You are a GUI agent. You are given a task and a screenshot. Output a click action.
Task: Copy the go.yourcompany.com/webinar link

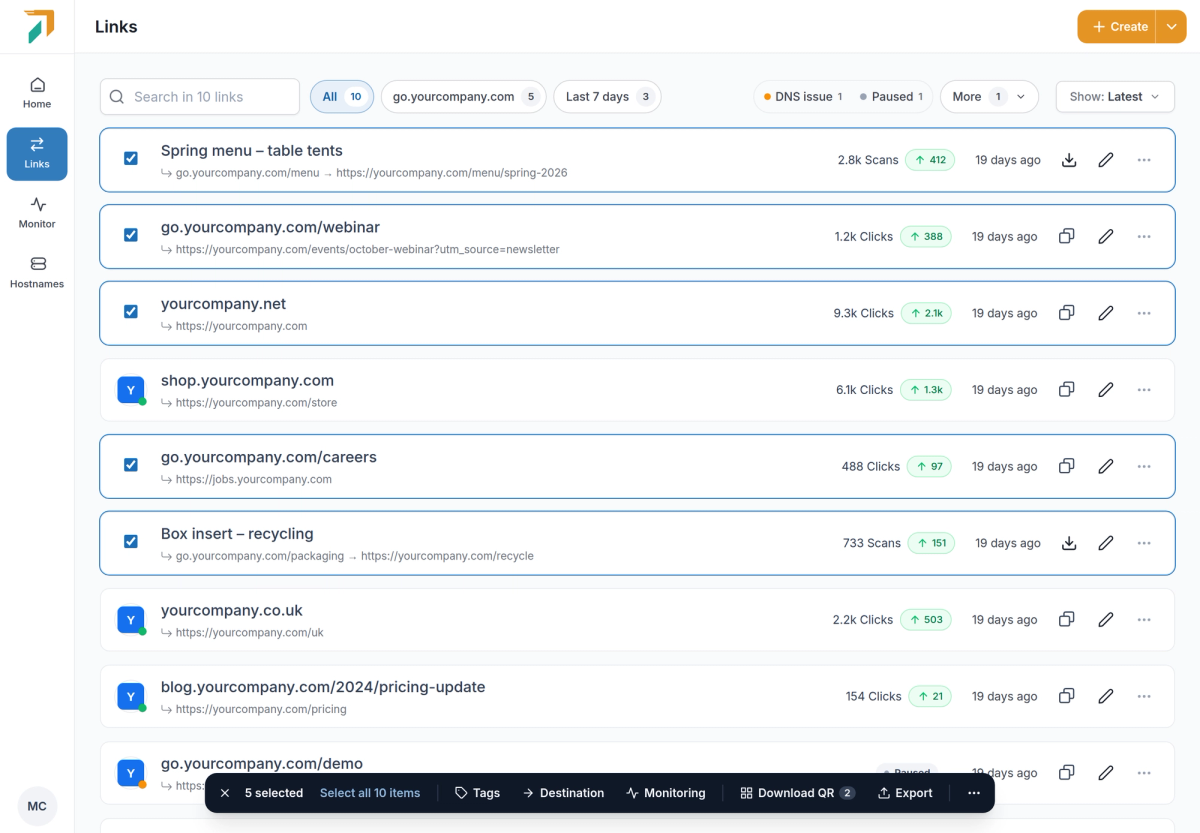pos(1067,237)
